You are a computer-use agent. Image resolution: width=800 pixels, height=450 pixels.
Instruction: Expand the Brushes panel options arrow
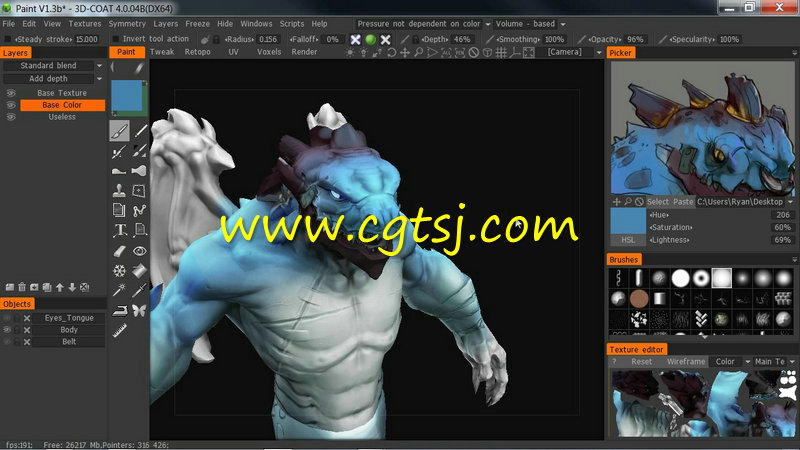[x=794, y=260]
